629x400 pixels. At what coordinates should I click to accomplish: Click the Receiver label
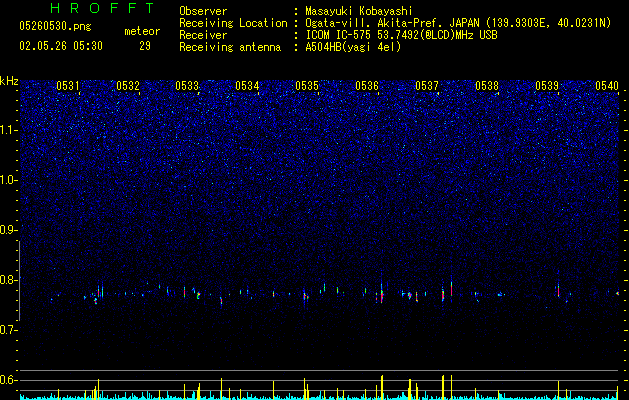[203, 35]
